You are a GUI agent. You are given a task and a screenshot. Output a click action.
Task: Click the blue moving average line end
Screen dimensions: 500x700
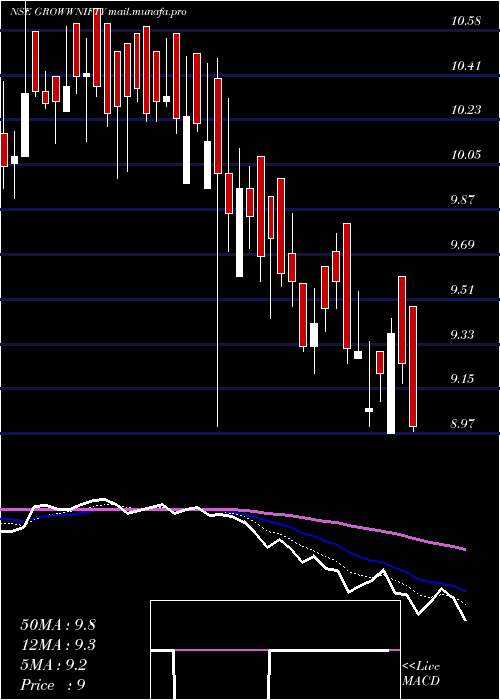464,590
